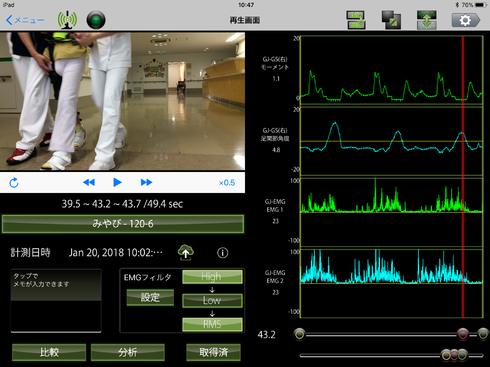Tap the 取得済 button
Viewport: 490px width, 367px height.
[x=213, y=352]
